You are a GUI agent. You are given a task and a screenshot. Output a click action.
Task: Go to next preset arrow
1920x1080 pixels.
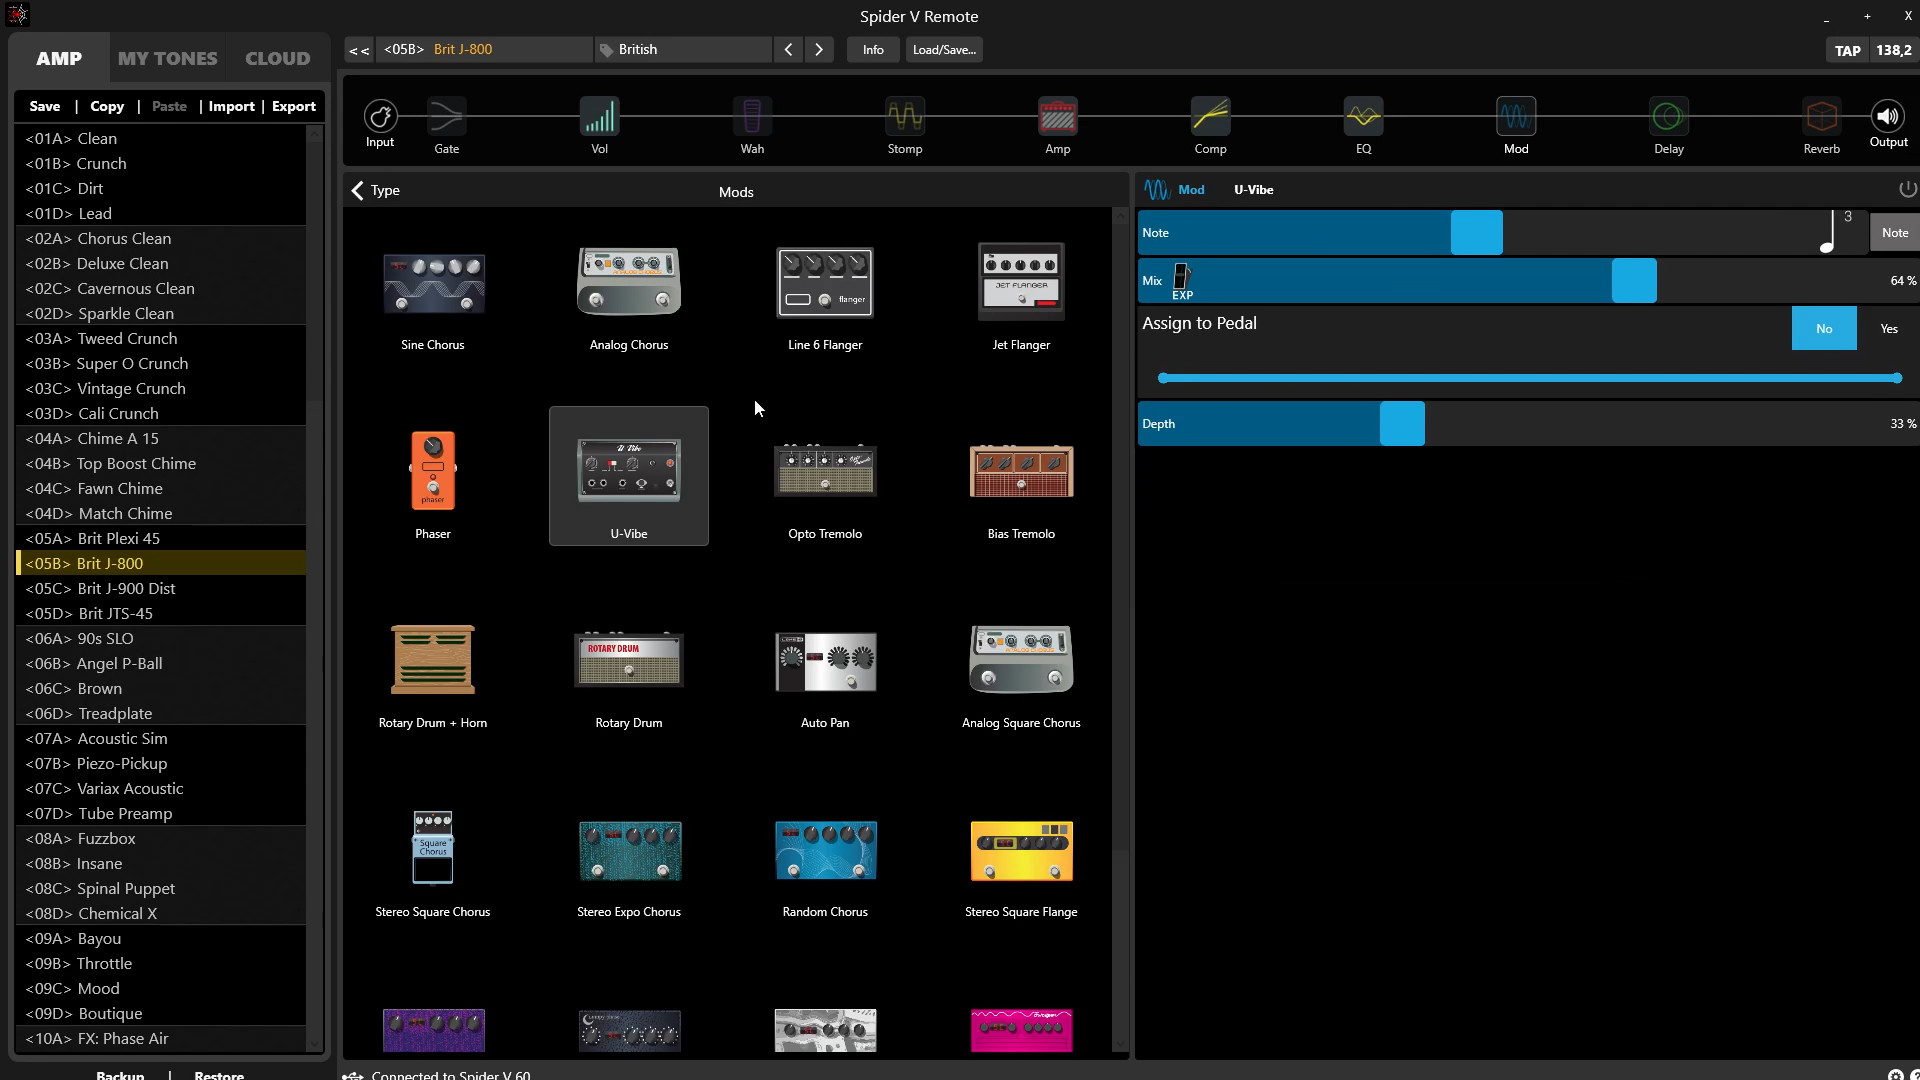pos(819,49)
